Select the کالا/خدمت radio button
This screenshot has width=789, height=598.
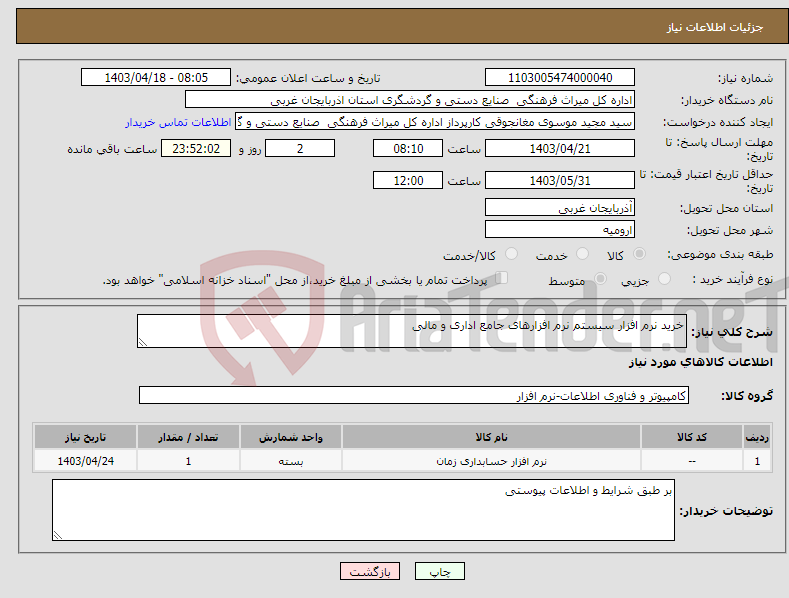511,254
